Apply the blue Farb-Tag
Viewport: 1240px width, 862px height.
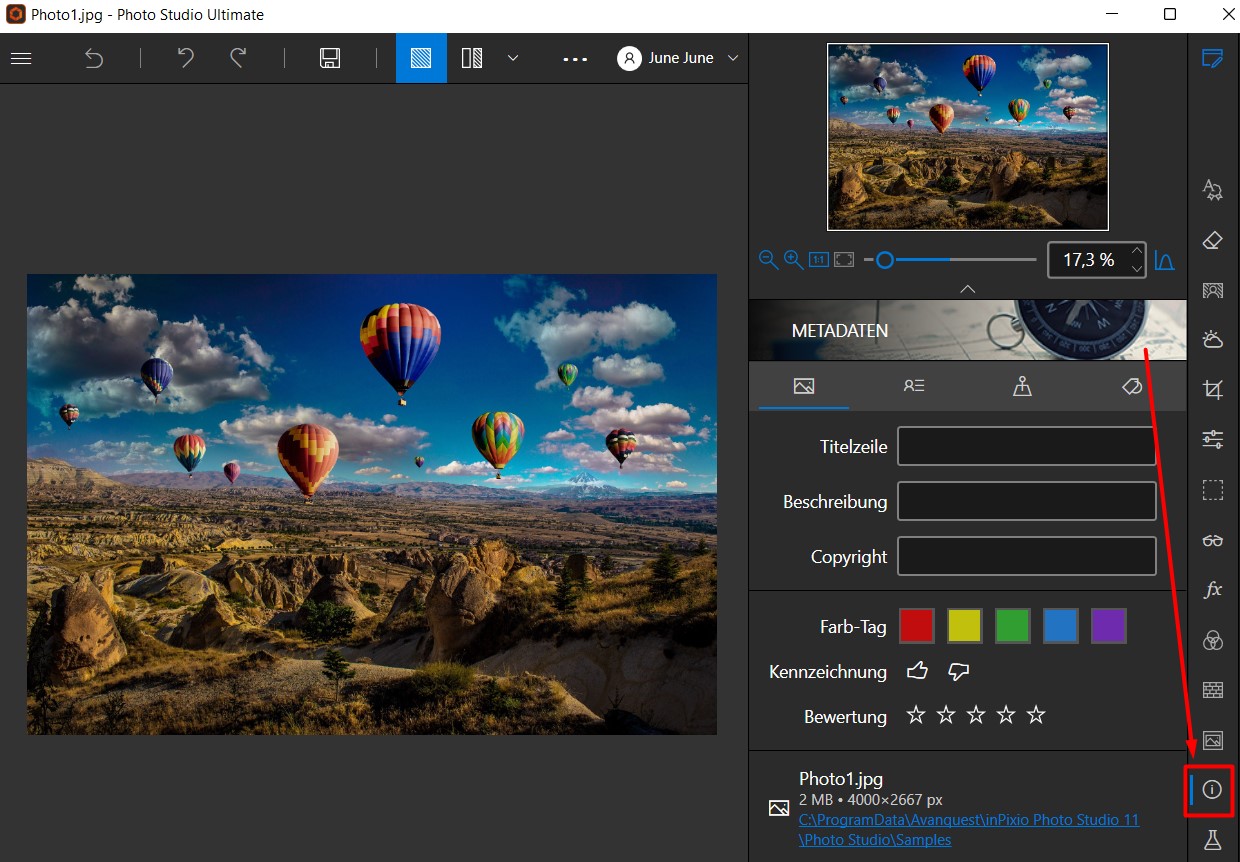pyautogui.click(x=1061, y=626)
